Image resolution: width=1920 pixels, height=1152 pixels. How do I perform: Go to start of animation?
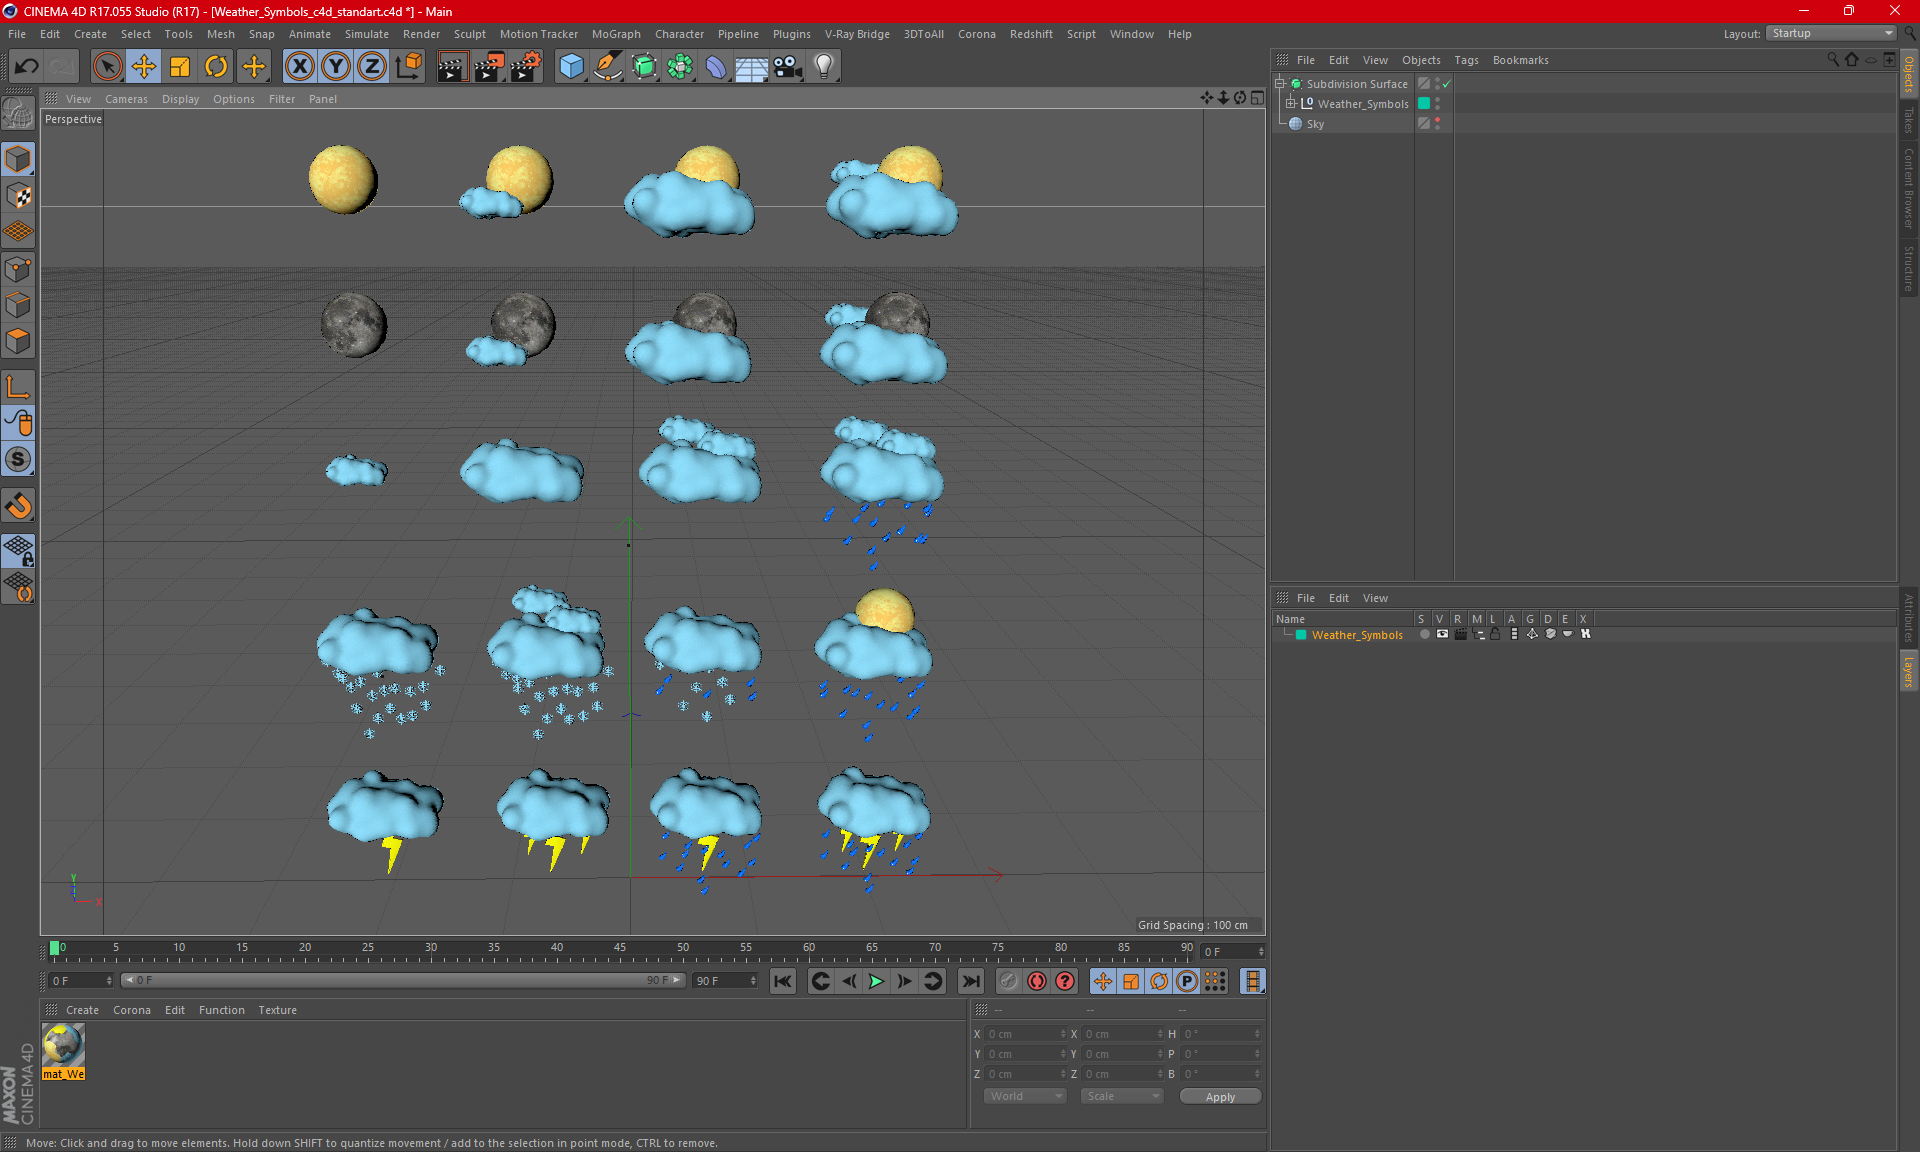tap(783, 981)
